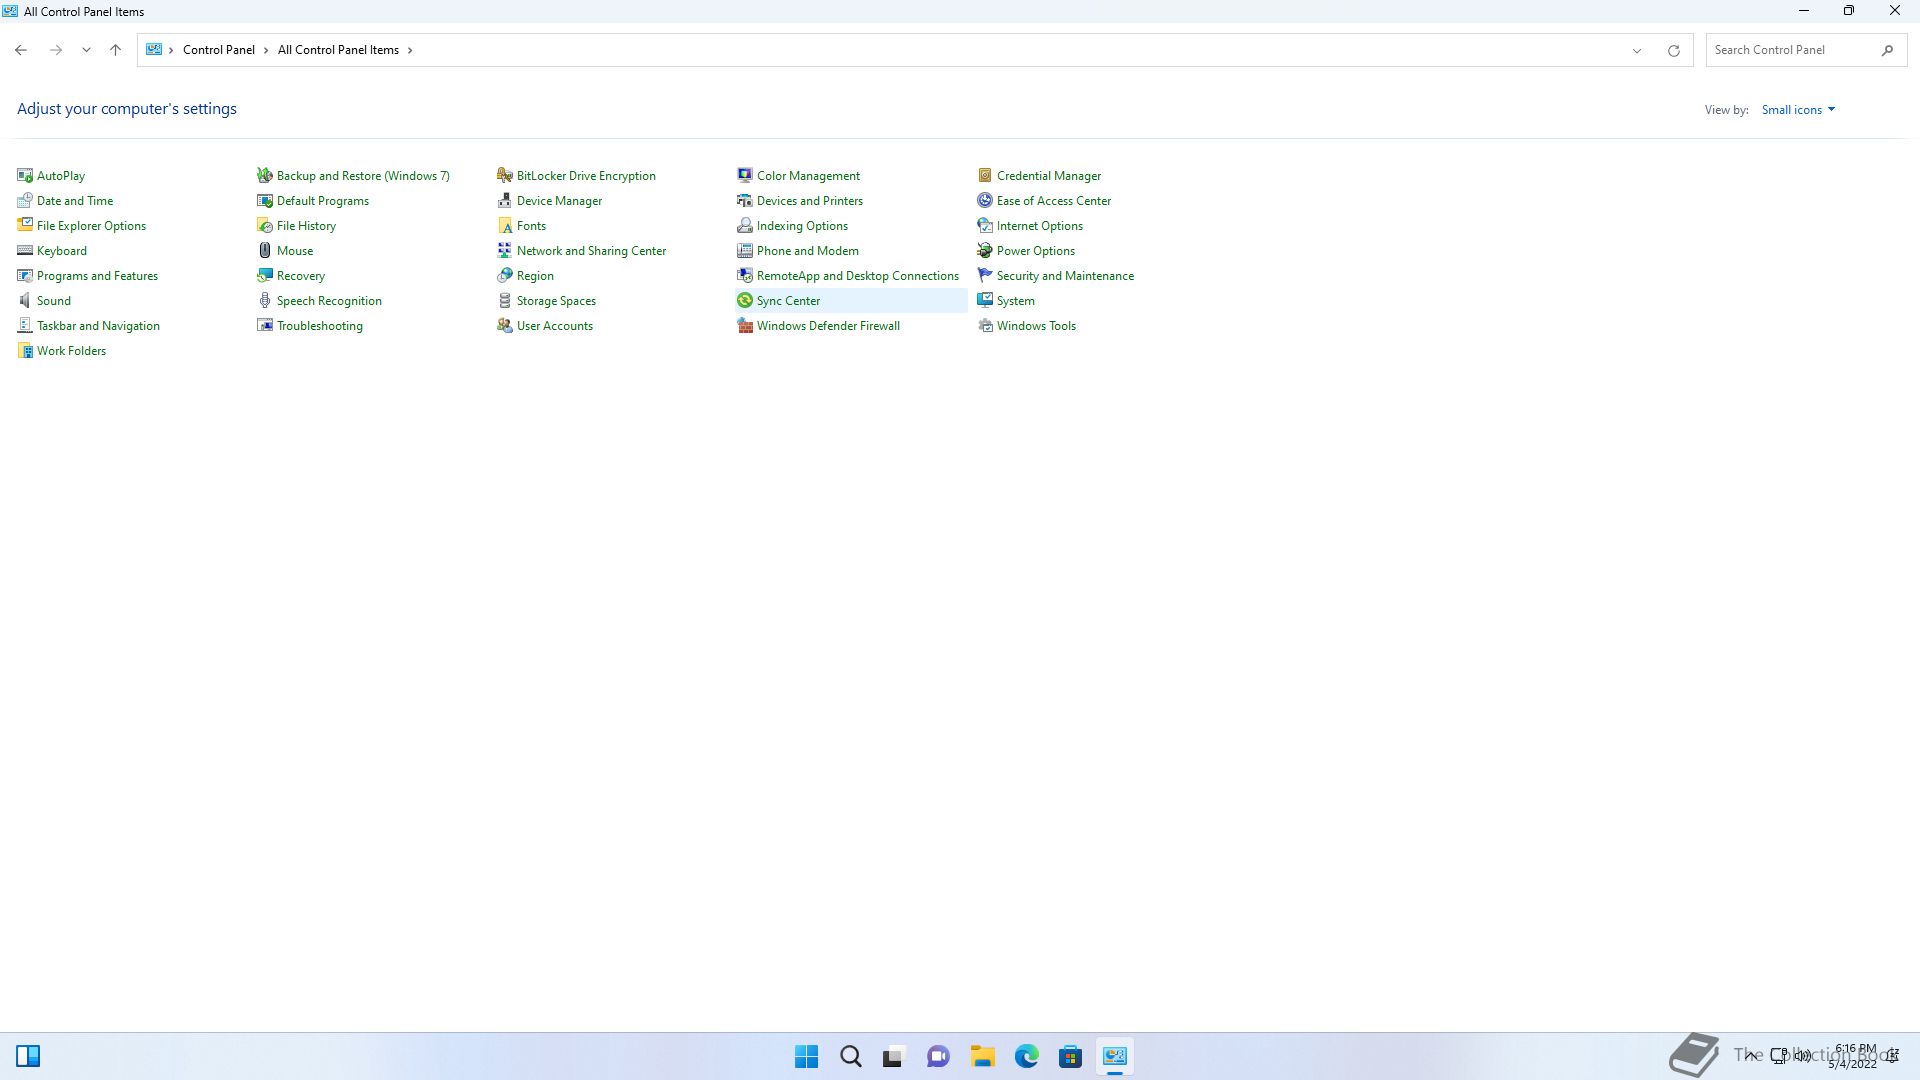The width and height of the screenshot is (1920, 1080).
Task: Open Phone and Modem link
Action: 807,250
